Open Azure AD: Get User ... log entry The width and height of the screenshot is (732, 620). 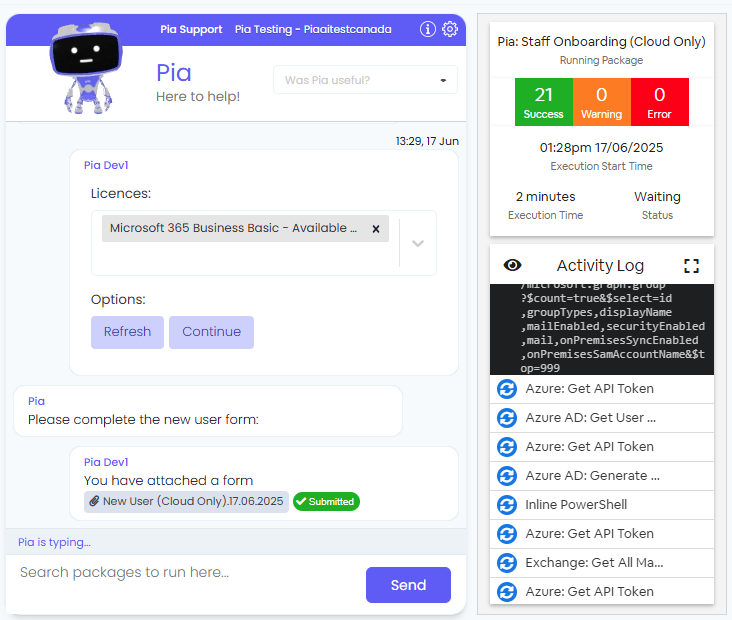coord(602,418)
